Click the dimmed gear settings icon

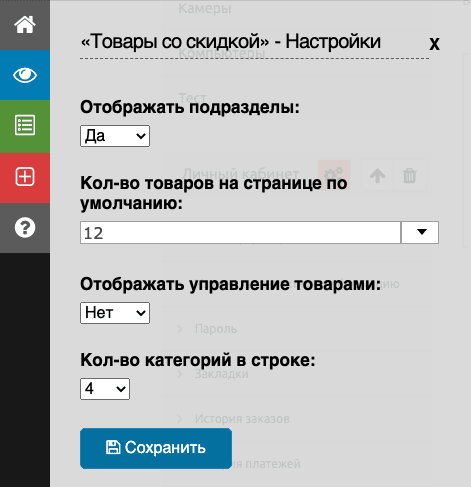click(x=334, y=175)
